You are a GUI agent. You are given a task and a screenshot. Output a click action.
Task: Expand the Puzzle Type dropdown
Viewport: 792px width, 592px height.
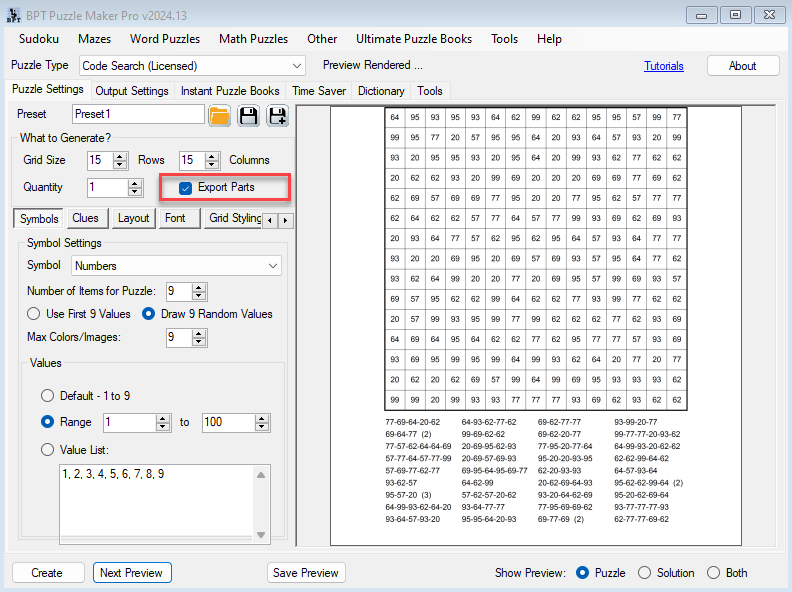click(x=296, y=66)
